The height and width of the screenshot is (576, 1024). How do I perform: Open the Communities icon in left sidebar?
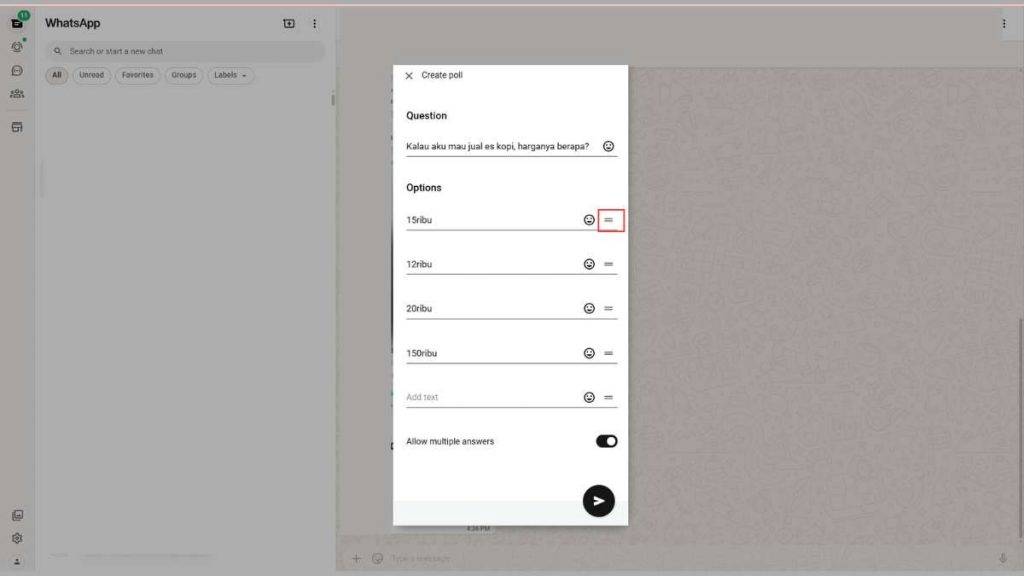[x=17, y=94]
